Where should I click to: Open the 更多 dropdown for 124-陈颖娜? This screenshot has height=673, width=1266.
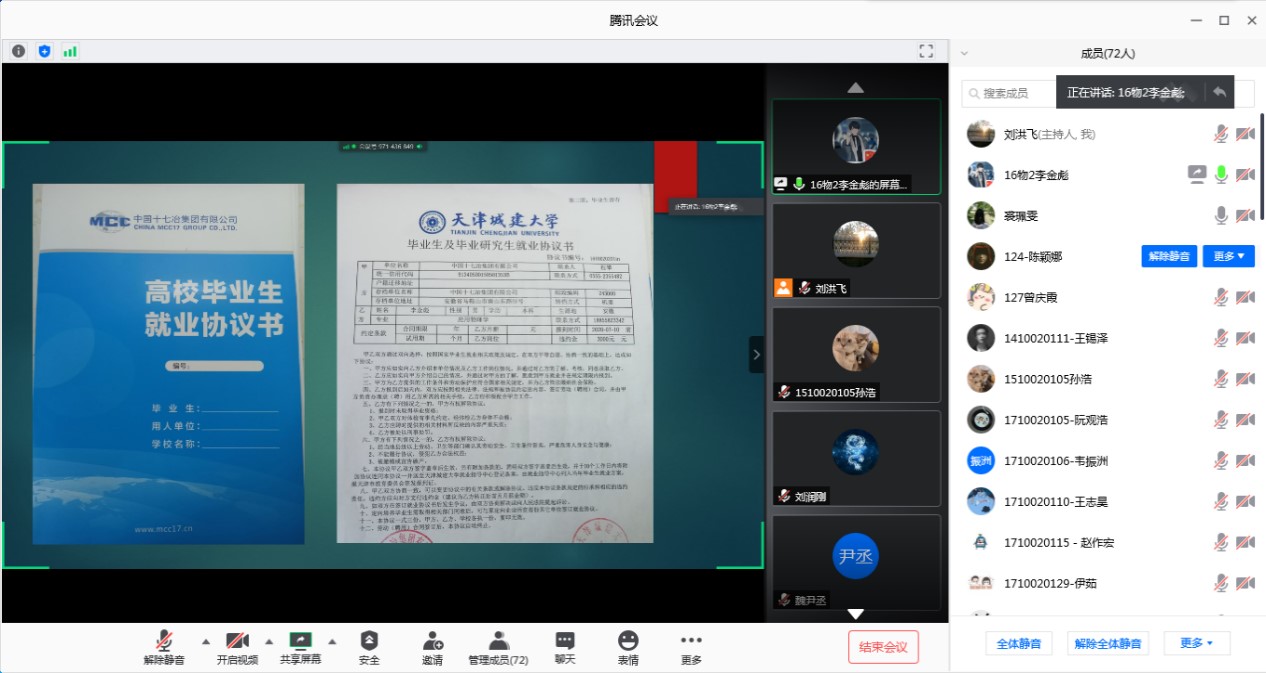[1228, 256]
